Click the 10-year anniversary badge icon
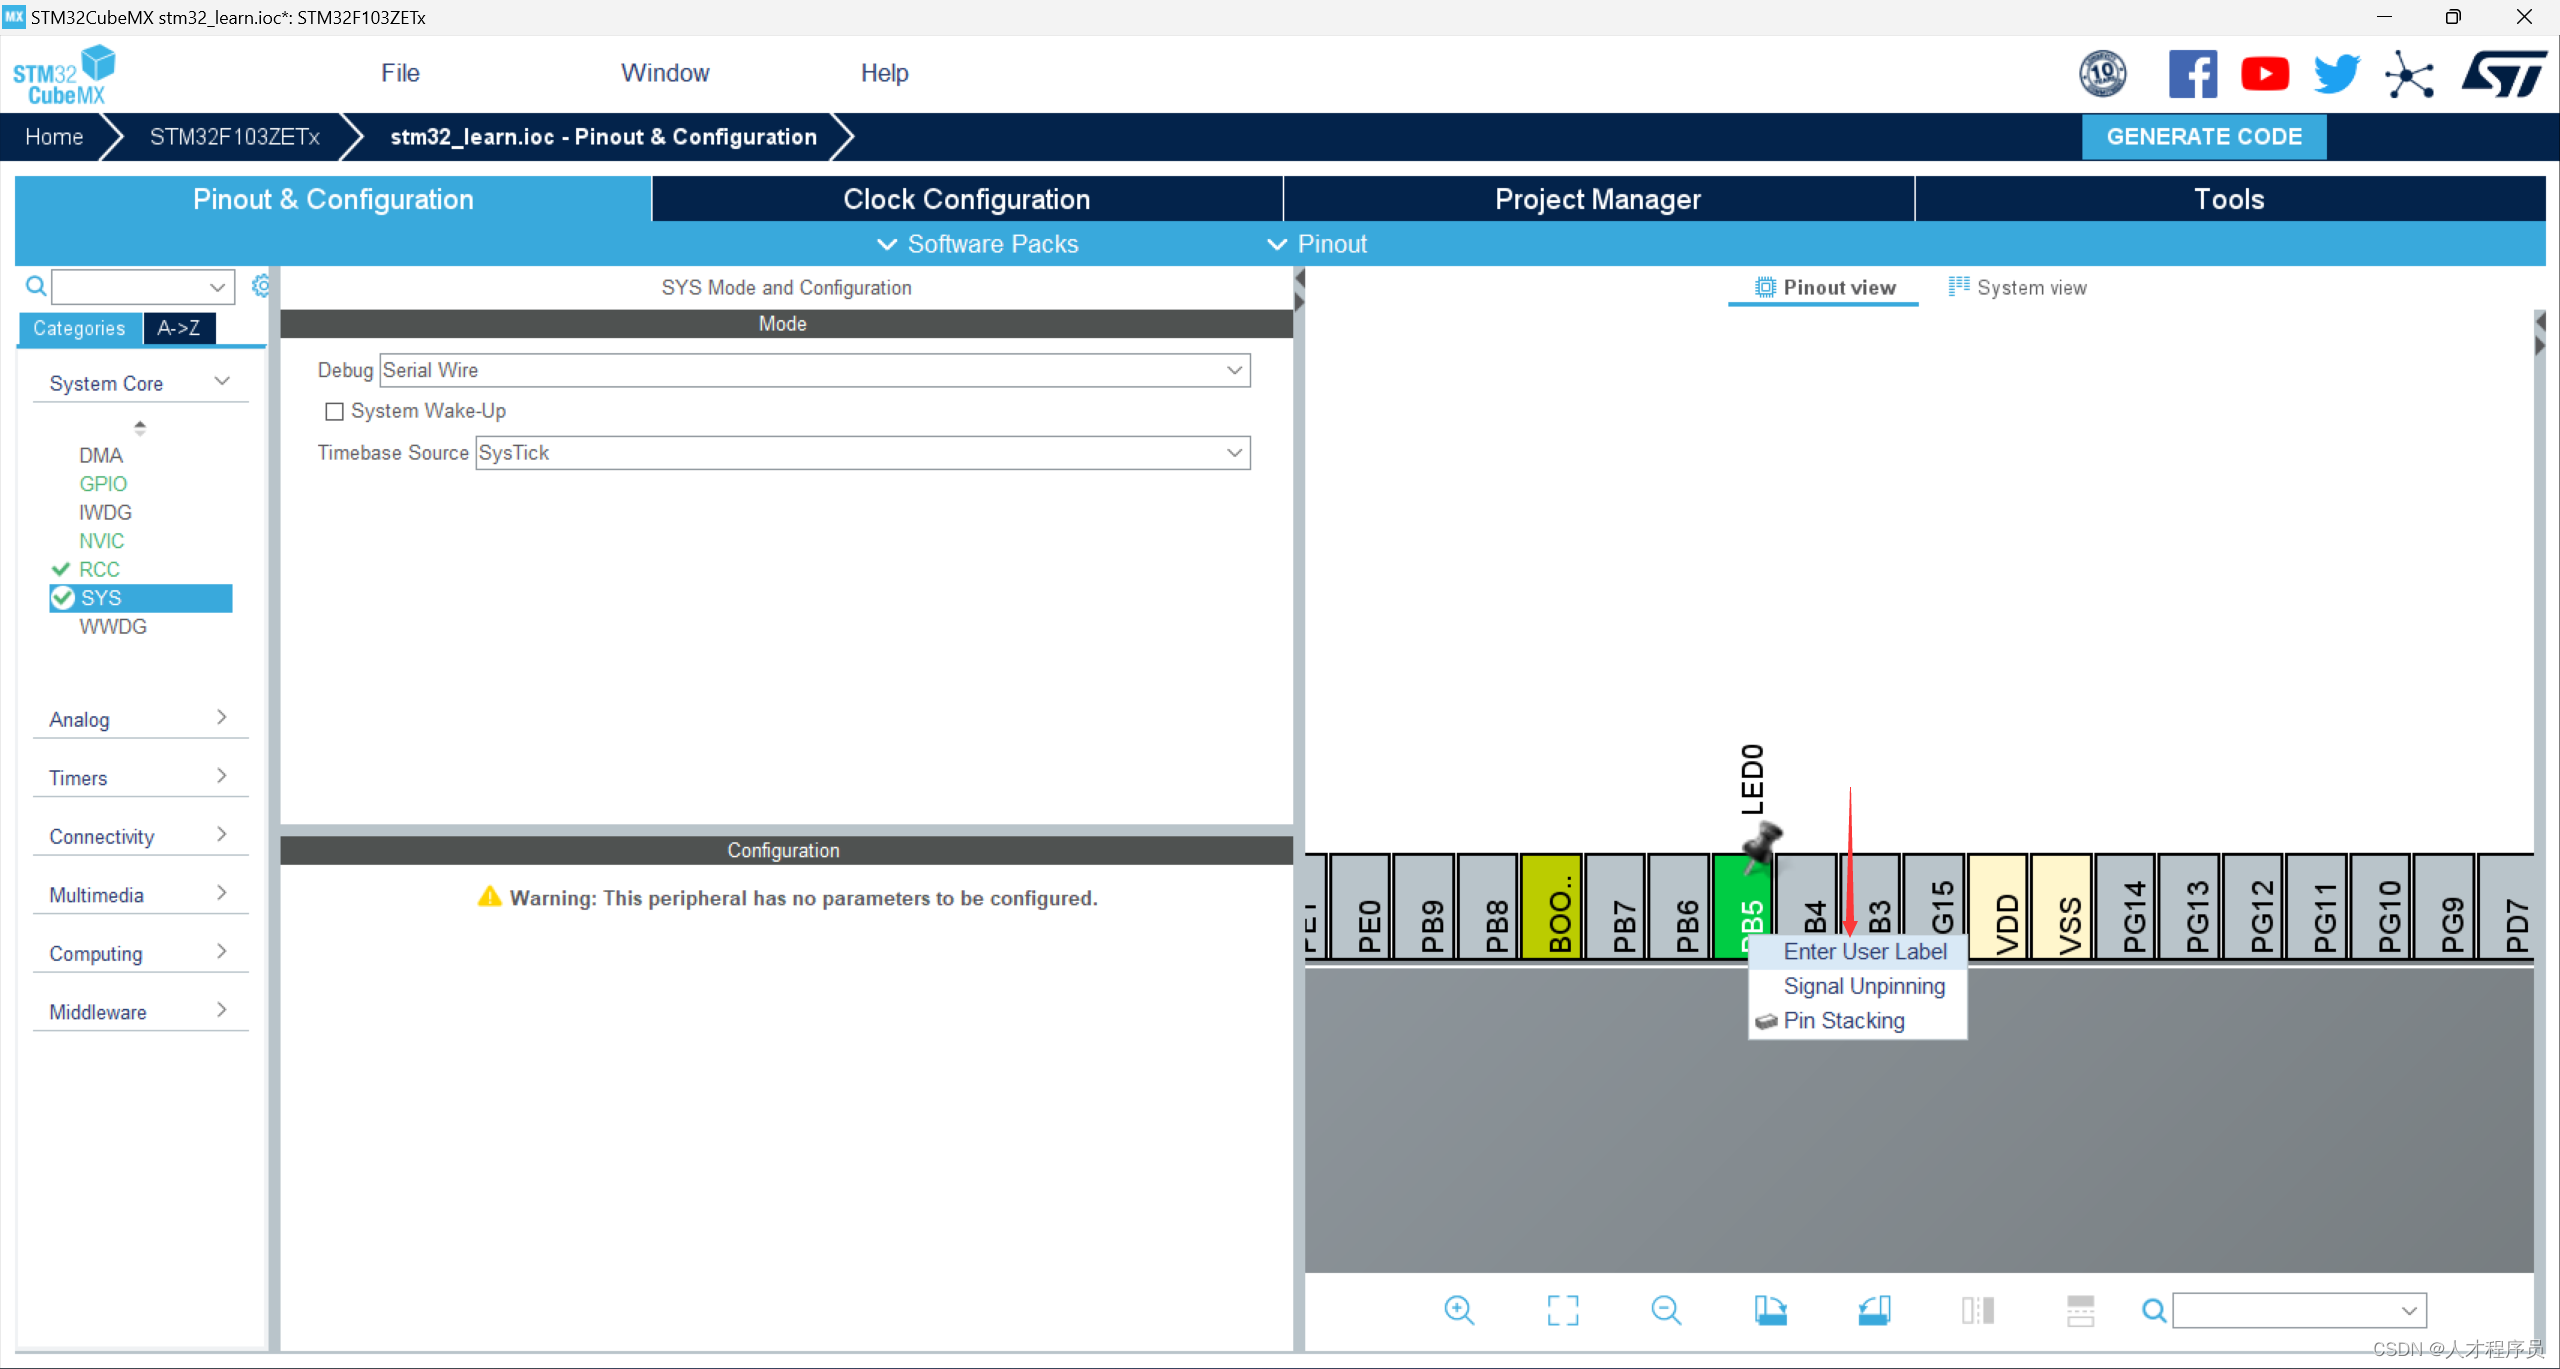Viewport: 2560px width, 1369px height. tap(2103, 74)
